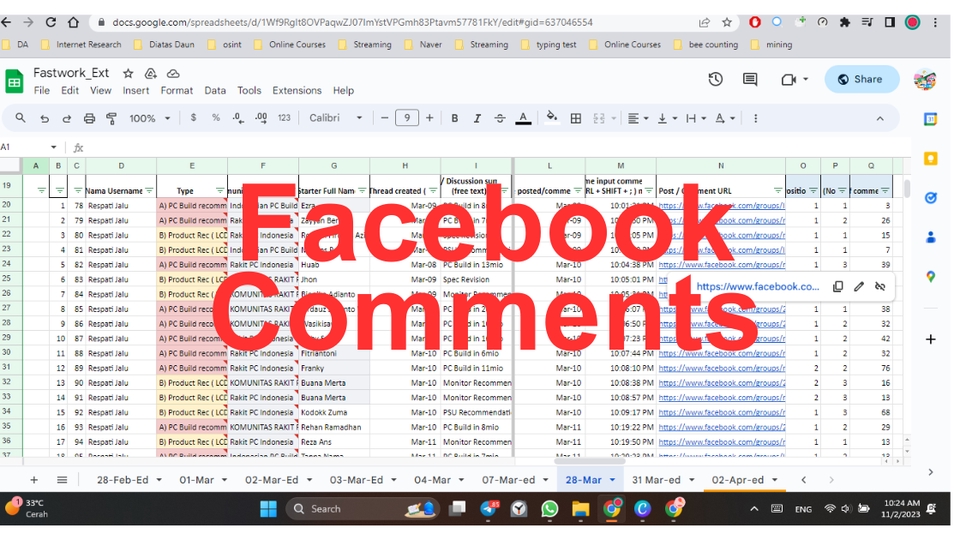Viewport: 960px width, 540px height.
Task: Open Google Tasks in side panel
Action: coord(930,198)
